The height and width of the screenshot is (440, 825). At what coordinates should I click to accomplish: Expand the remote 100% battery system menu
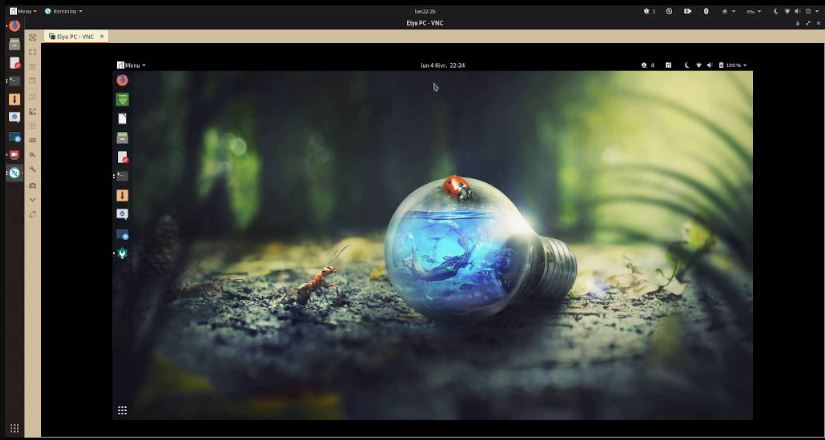[733, 65]
